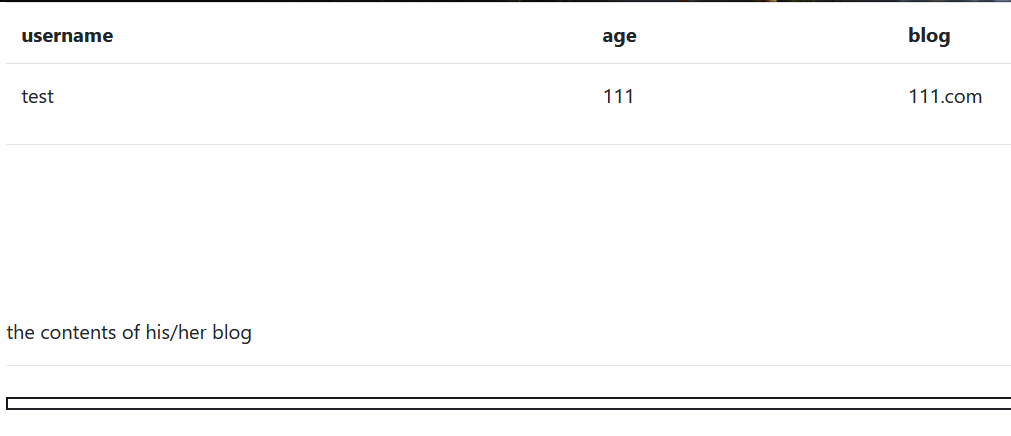Click the username column header
The width and height of the screenshot is (1011, 436).
(x=67, y=35)
